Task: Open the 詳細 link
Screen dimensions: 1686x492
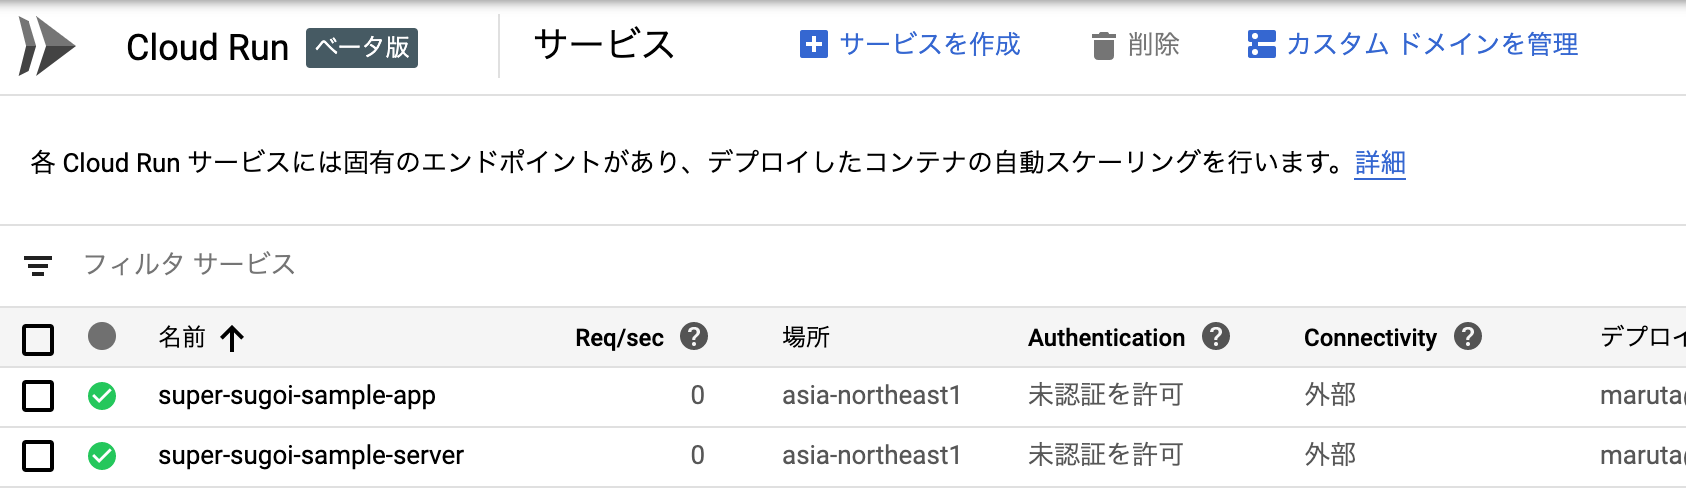Action: 1380,162
